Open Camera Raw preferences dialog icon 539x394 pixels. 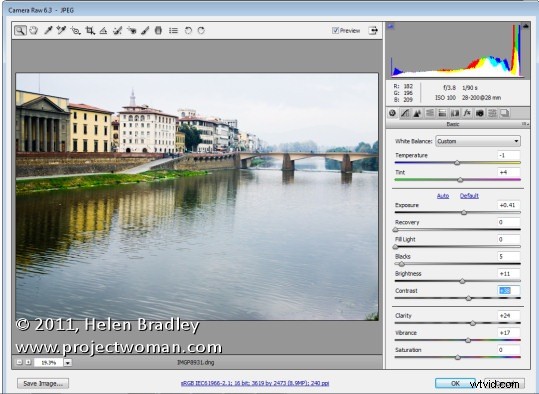coord(174,31)
